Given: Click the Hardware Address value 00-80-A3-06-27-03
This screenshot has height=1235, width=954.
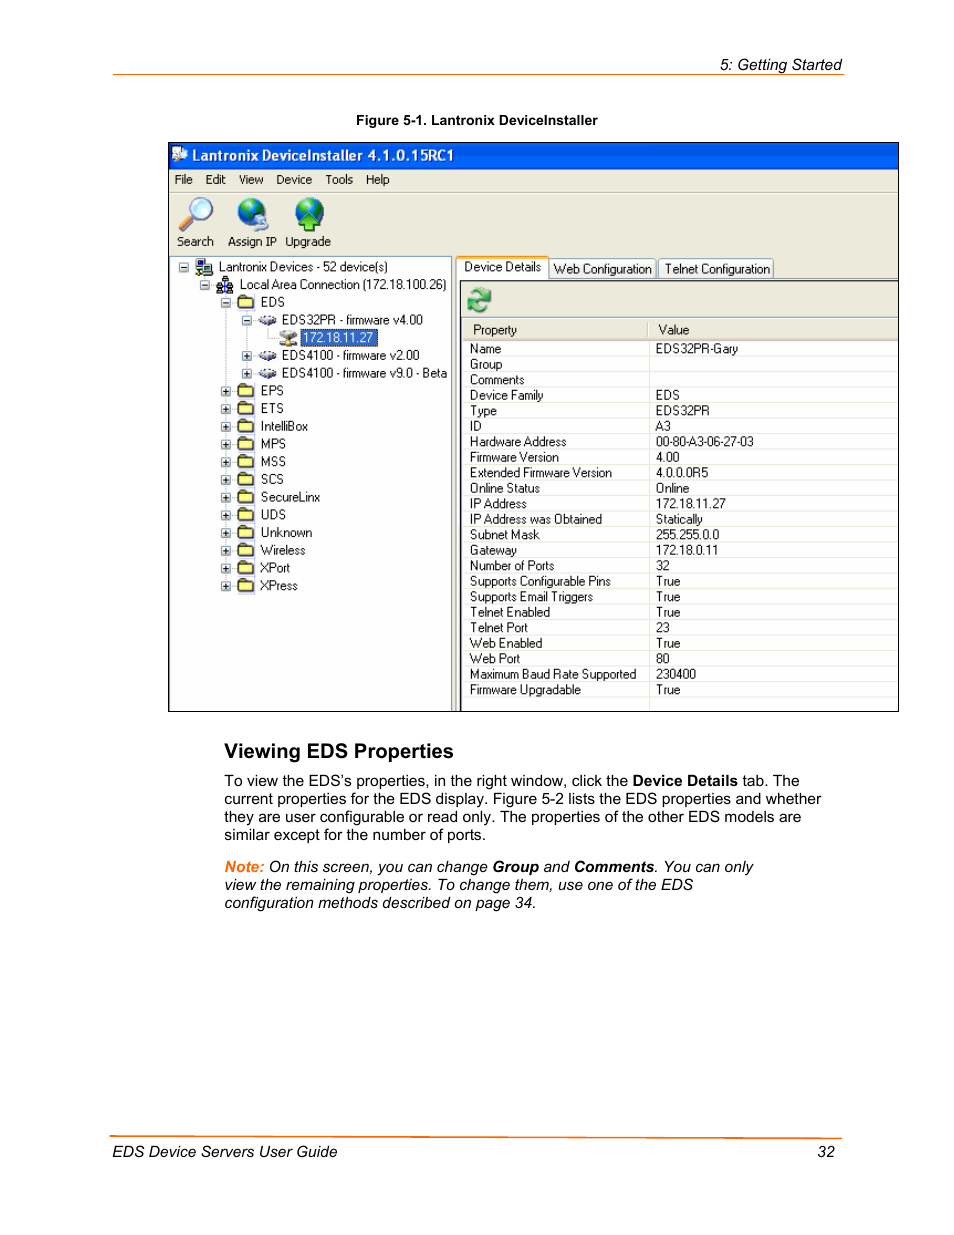Looking at the screenshot, I should pos(705,442).
